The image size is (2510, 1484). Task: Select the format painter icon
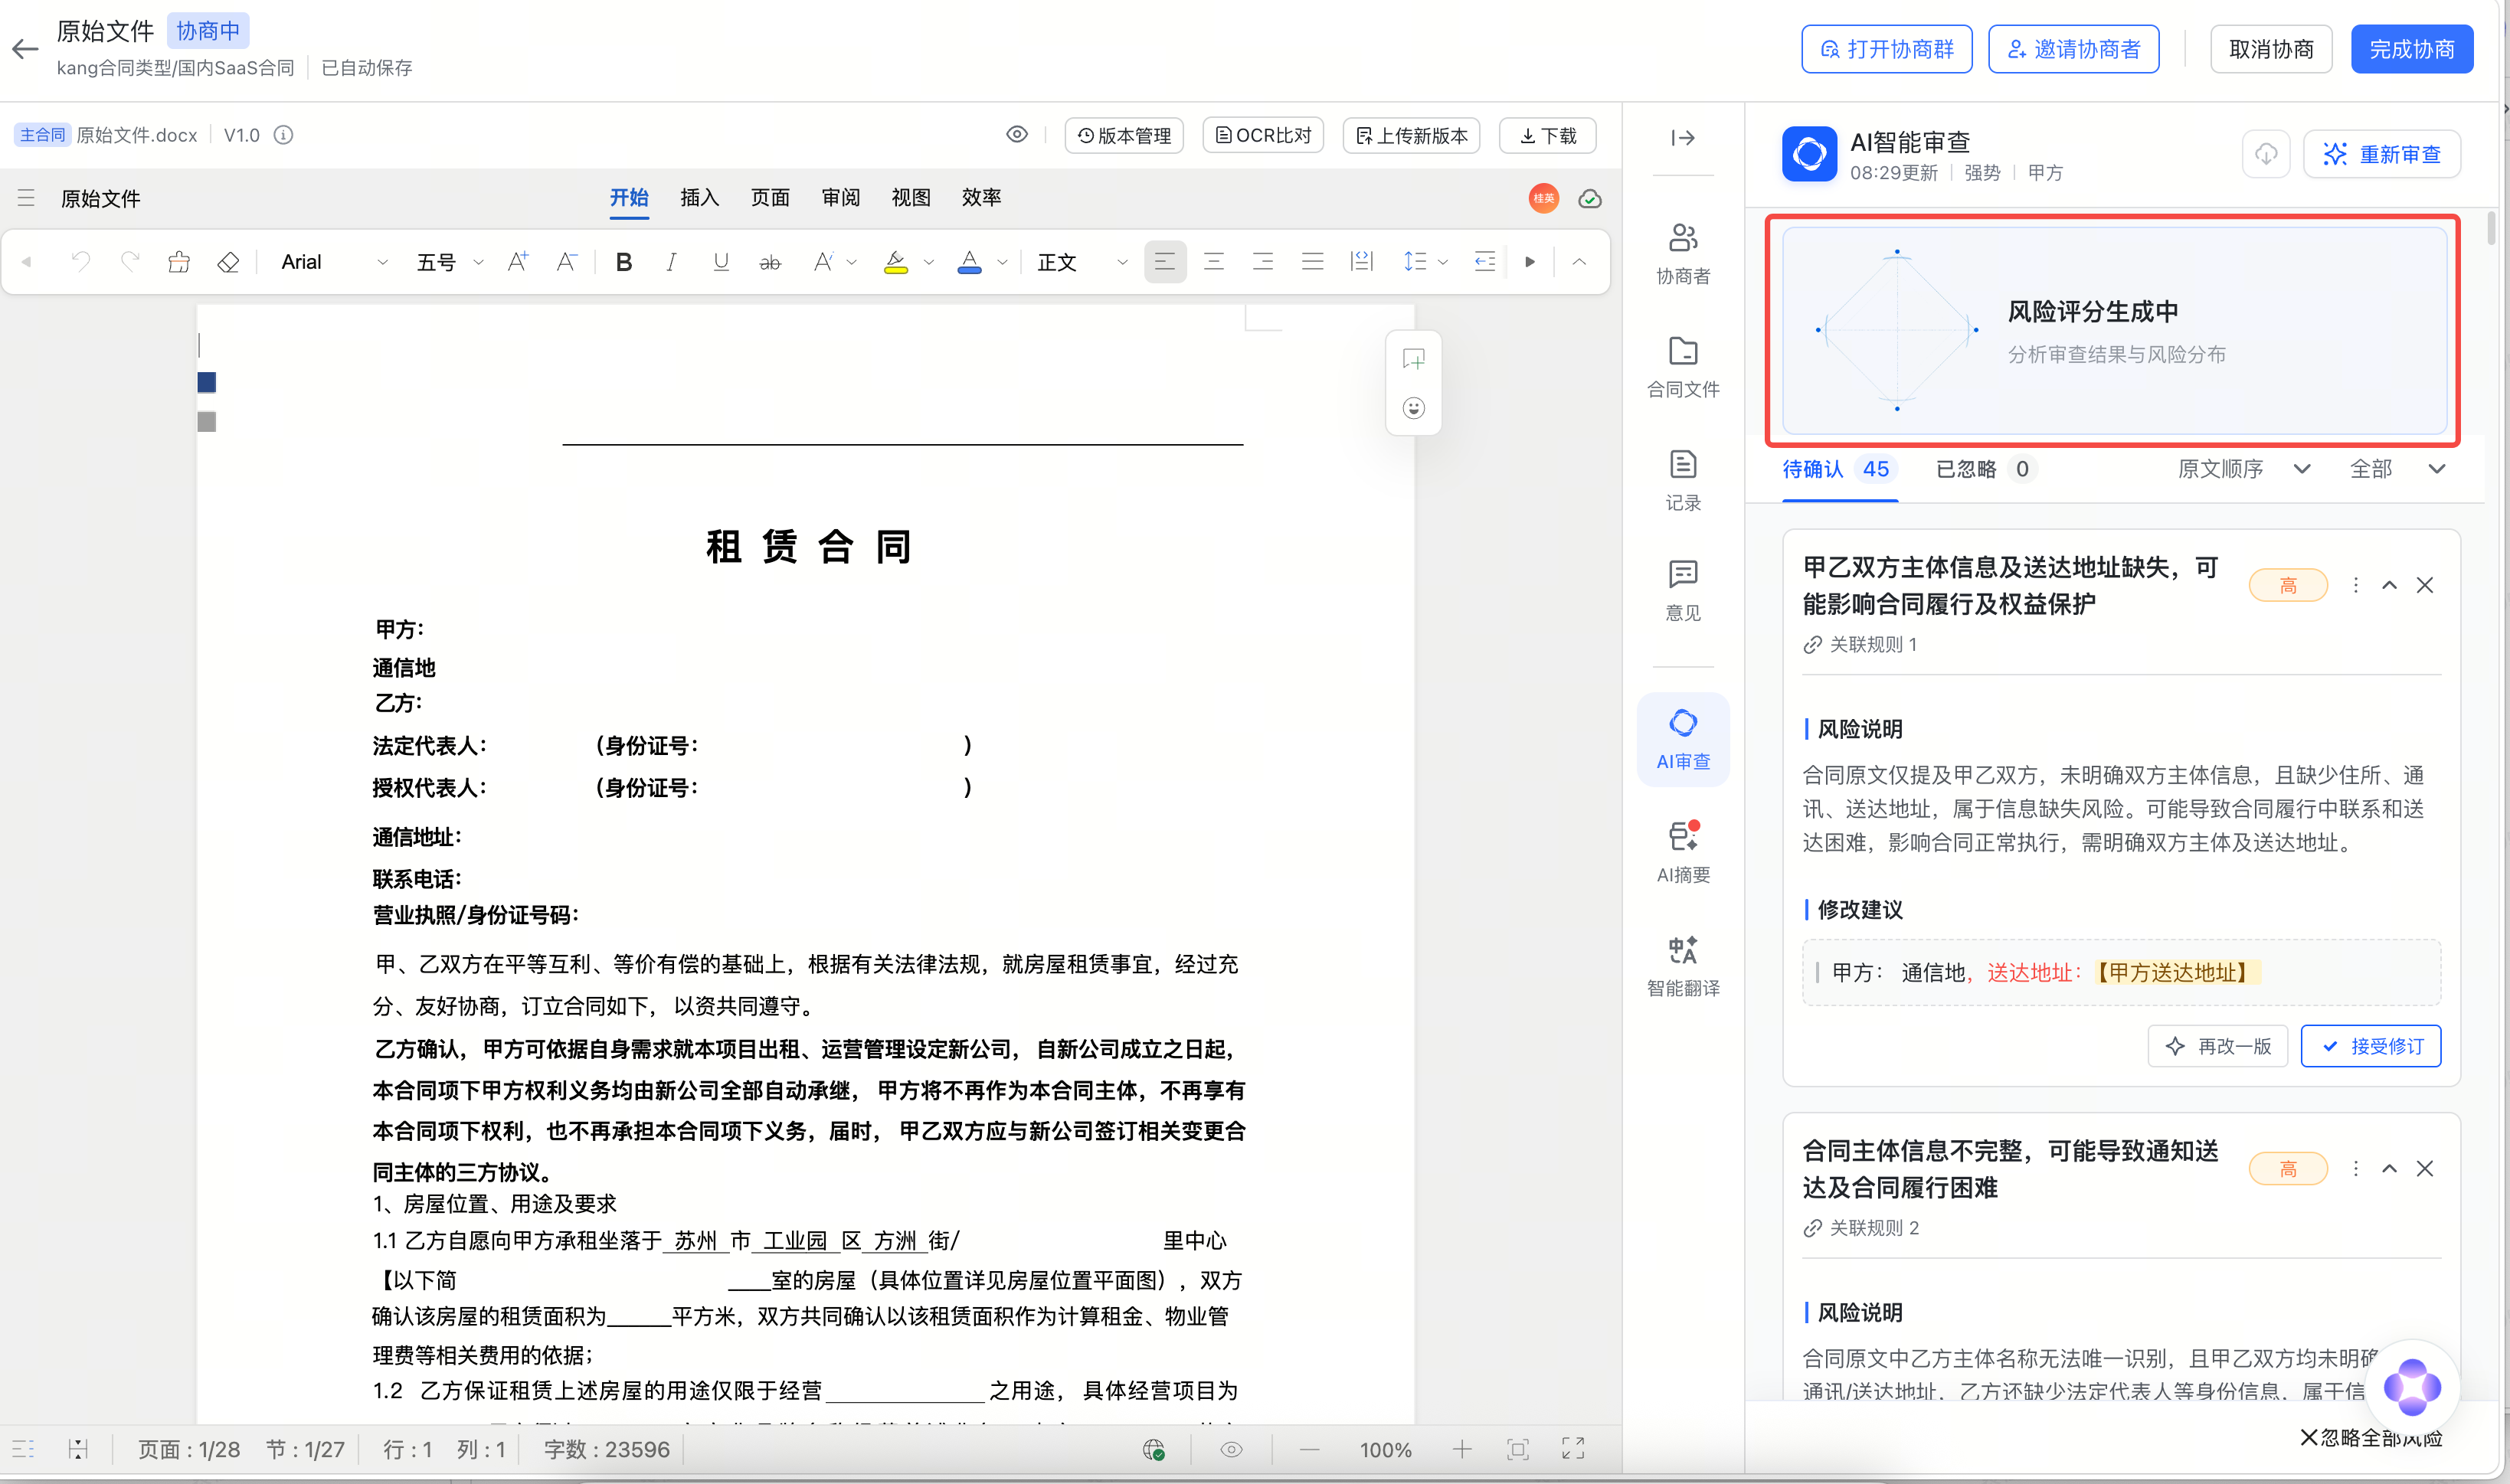179,262
